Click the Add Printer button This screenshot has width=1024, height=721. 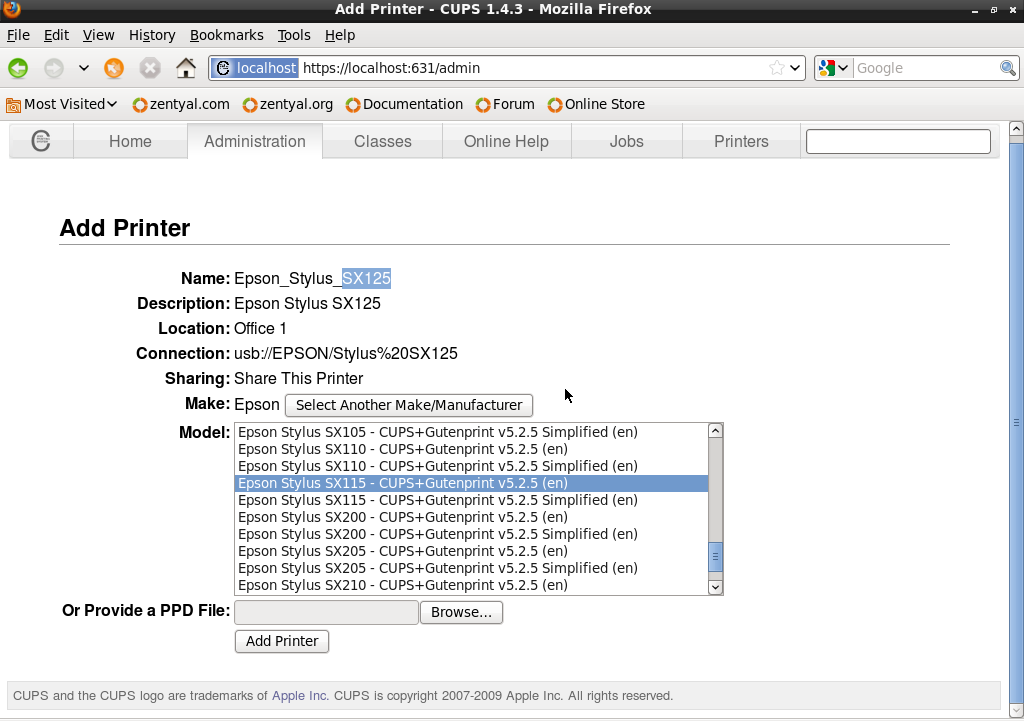tap(281, 641)
